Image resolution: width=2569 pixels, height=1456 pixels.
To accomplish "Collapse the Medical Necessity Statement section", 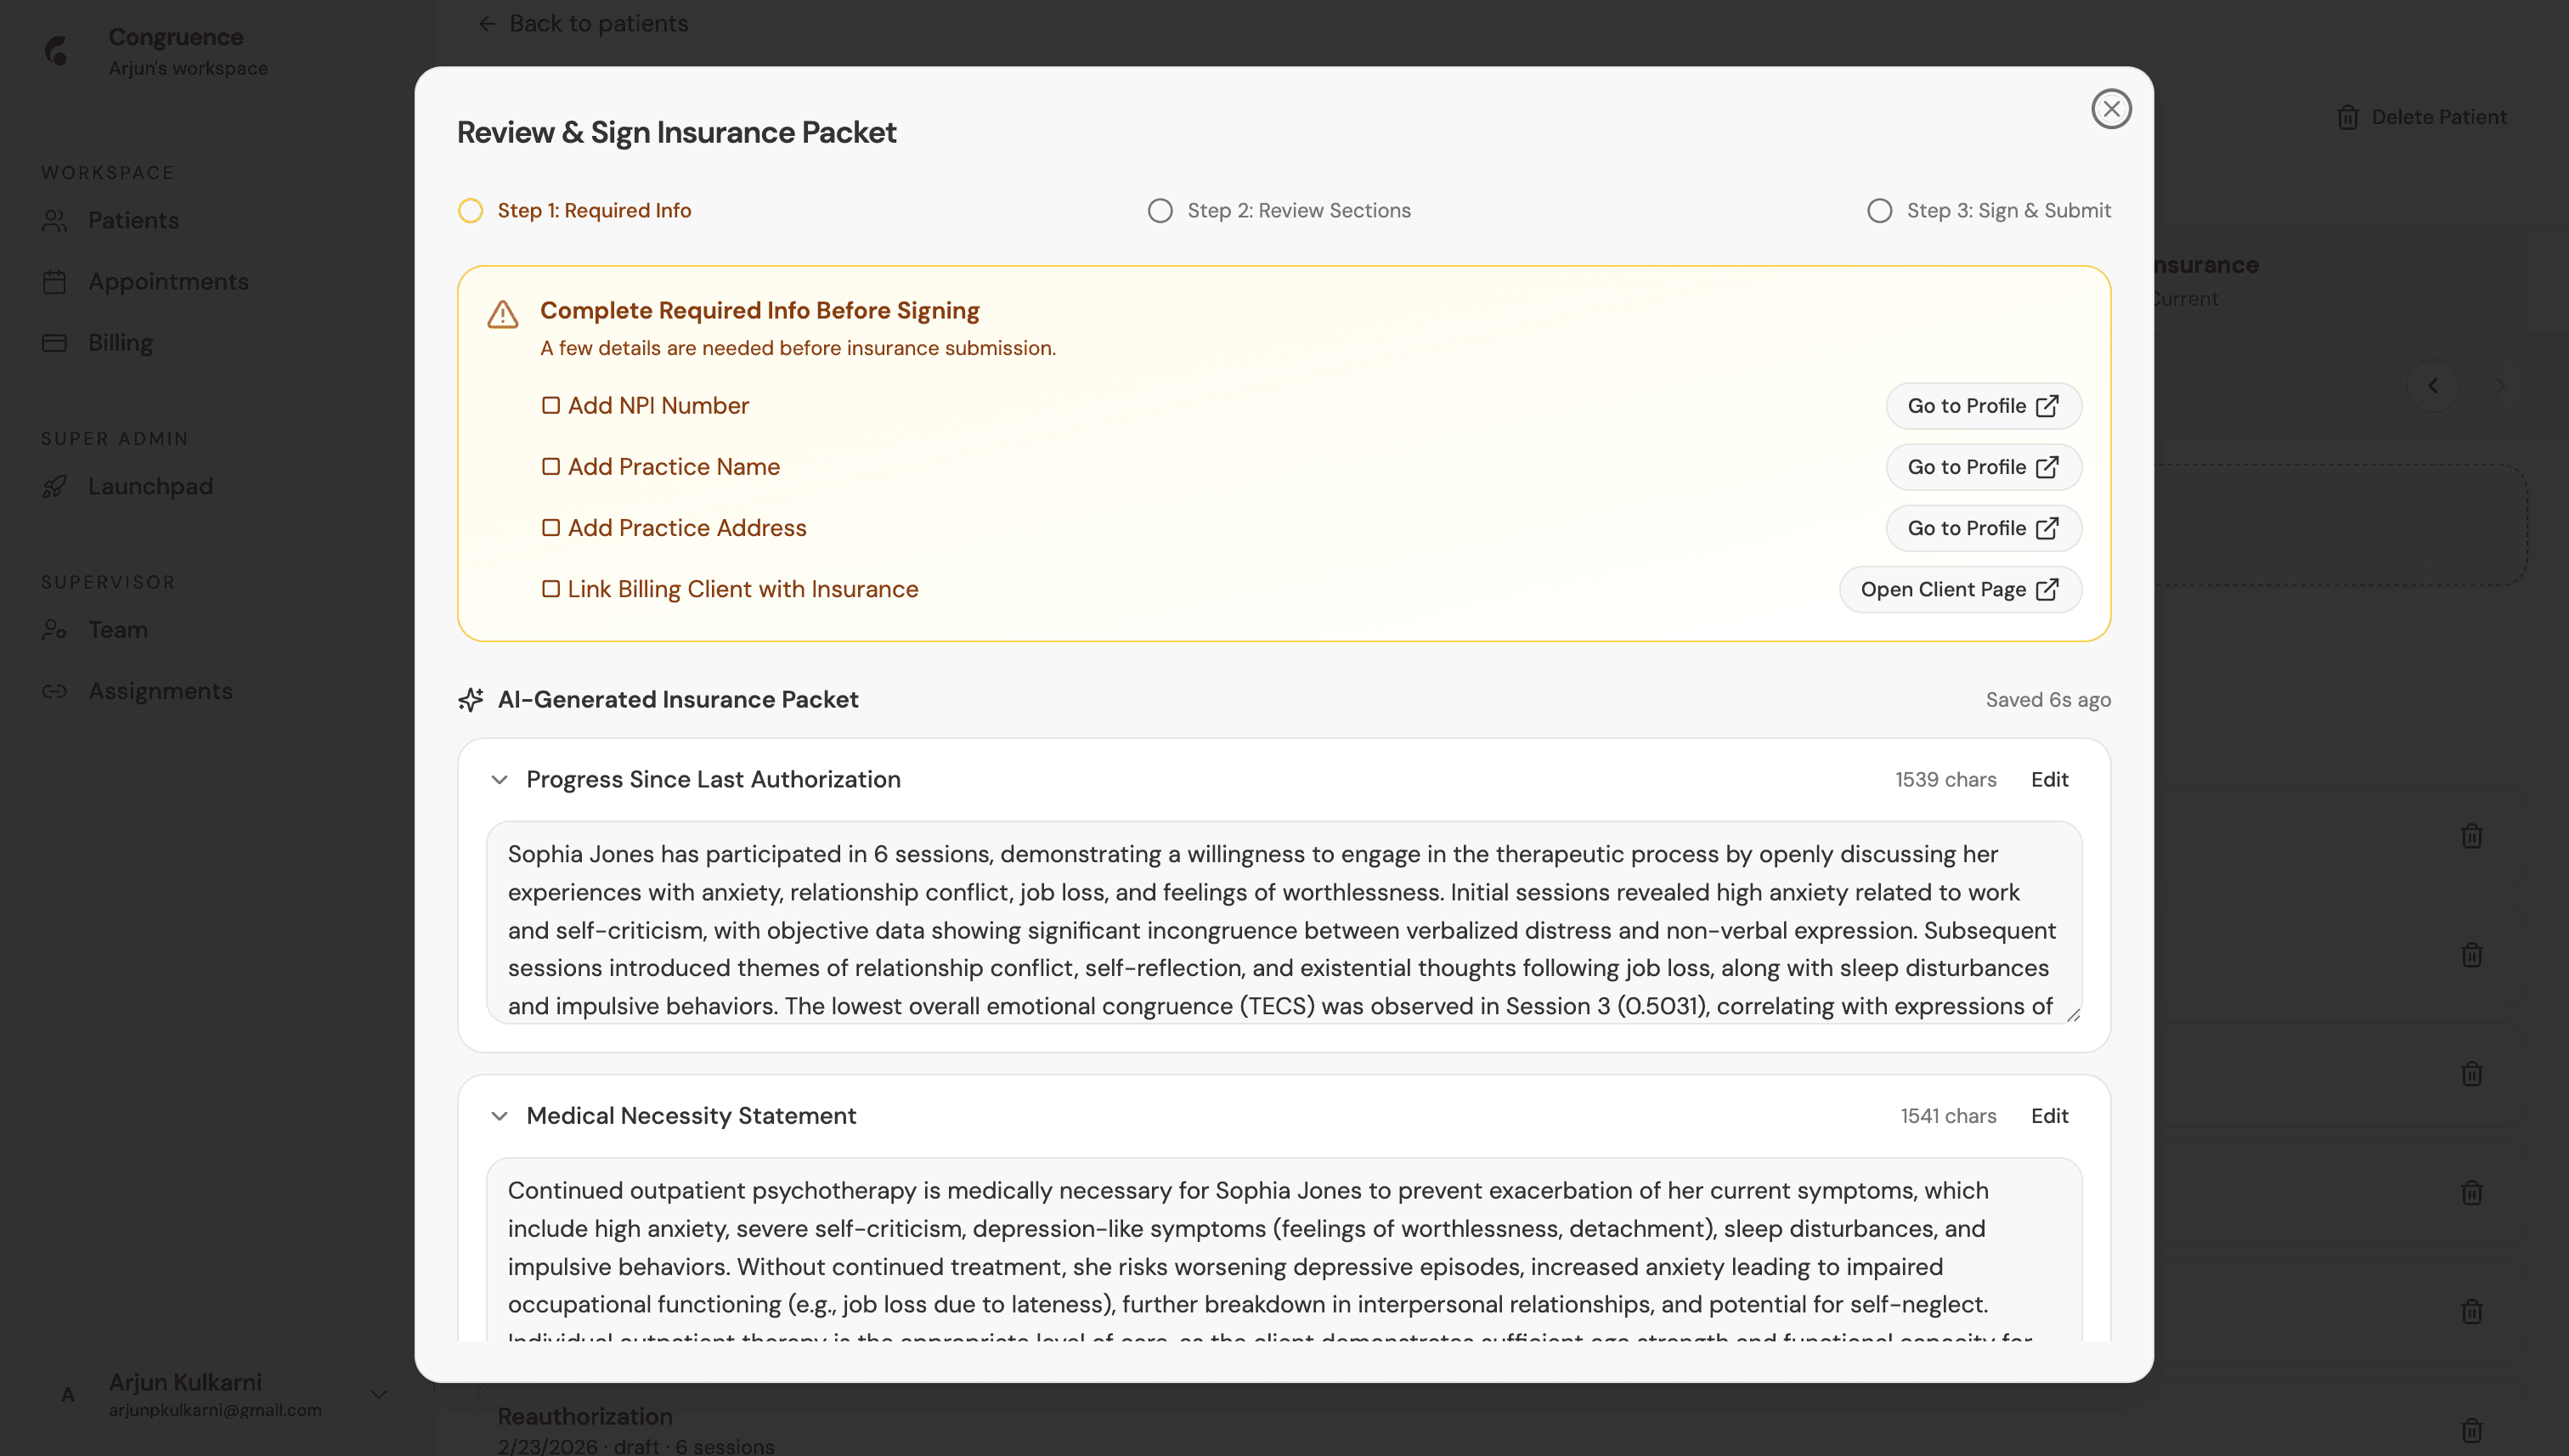I will click(499, 1116).
